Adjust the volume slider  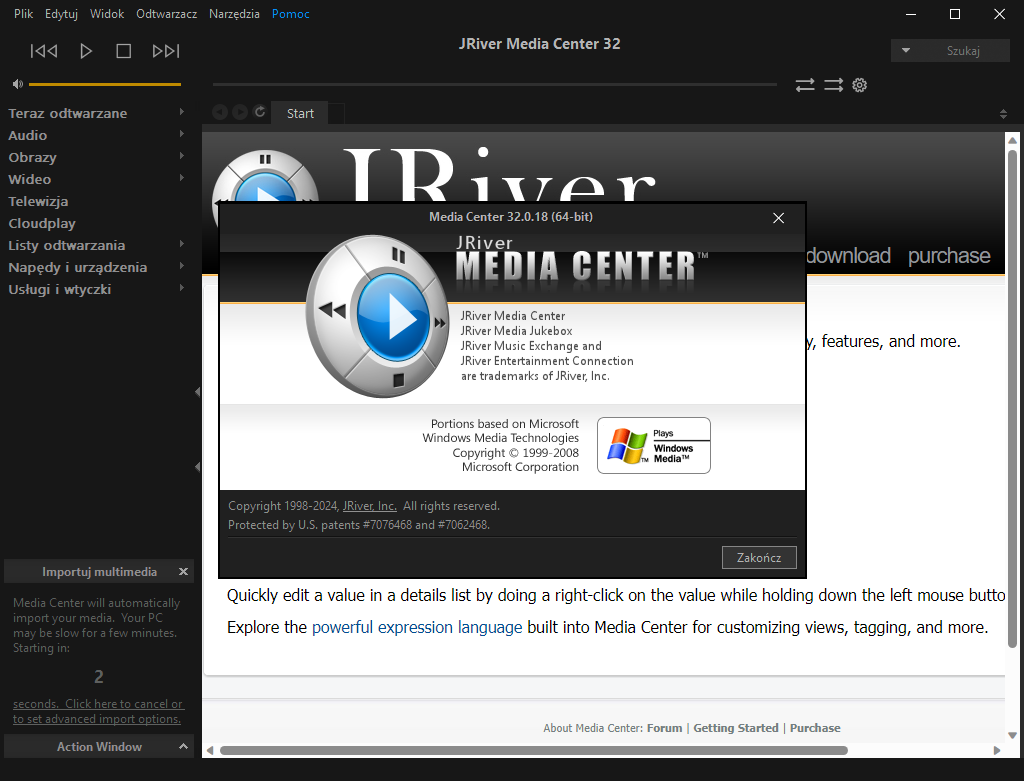pyautogui.click(x=104, y=84)
